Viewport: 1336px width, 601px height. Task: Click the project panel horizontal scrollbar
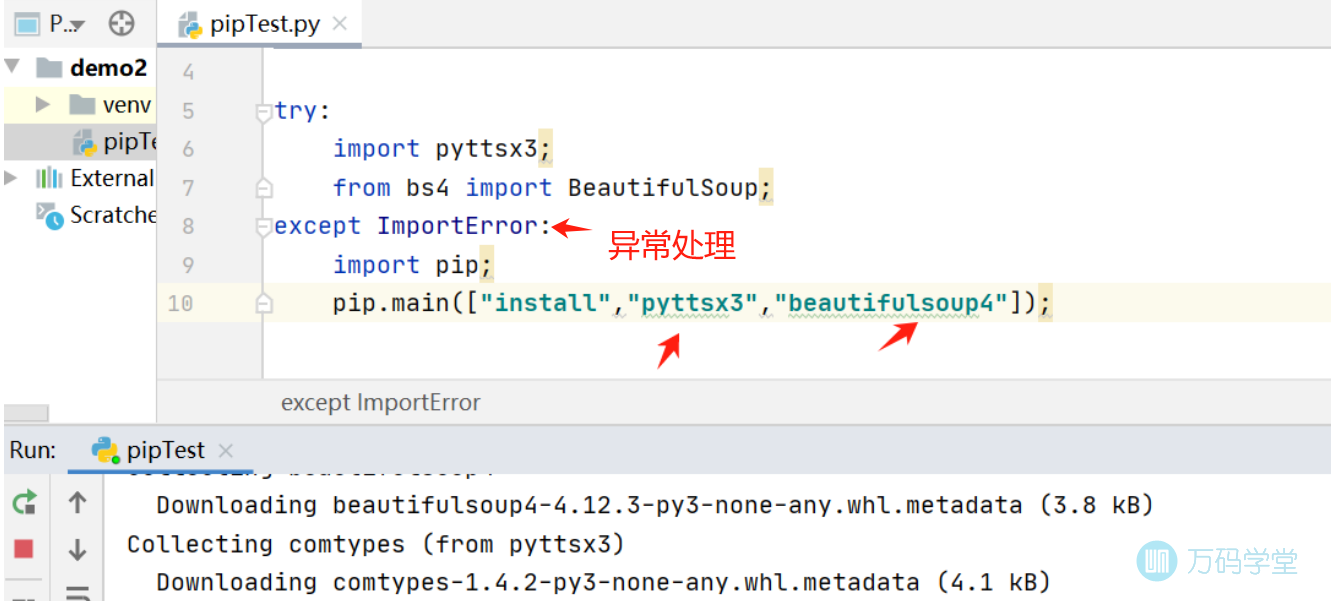(26, 412)
